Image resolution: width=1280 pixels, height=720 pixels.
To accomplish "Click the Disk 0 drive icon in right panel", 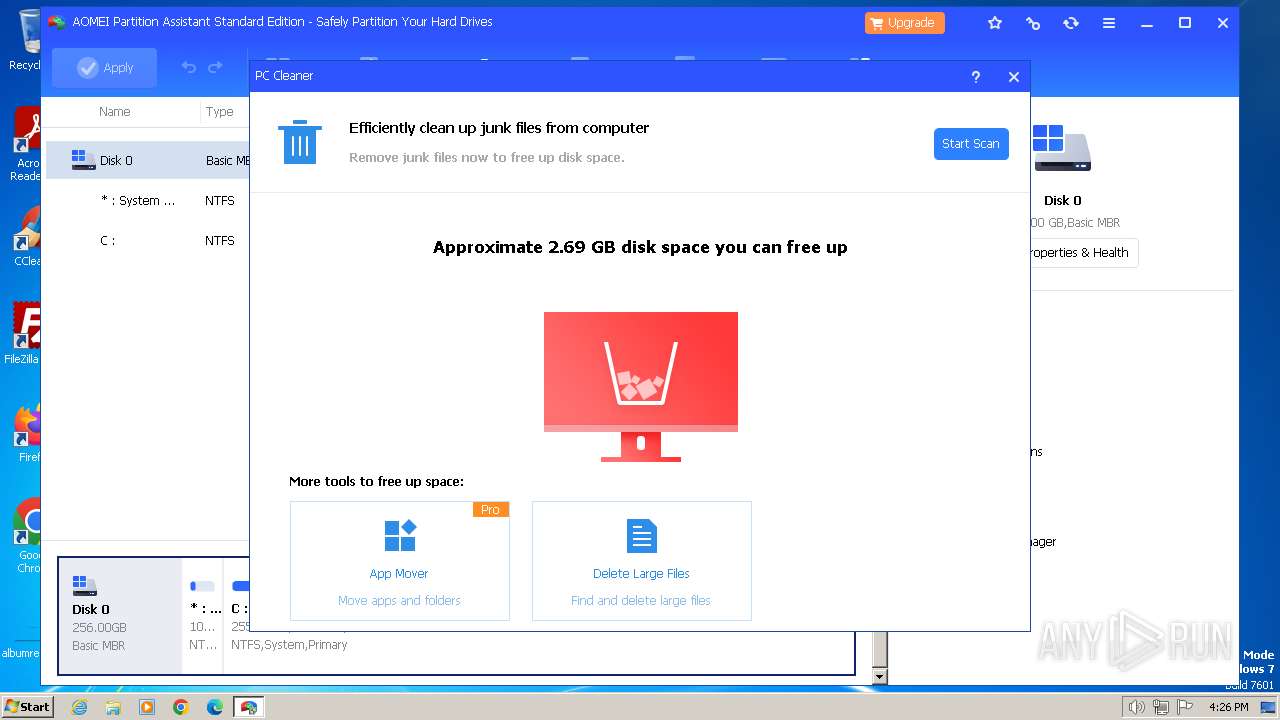I will click(x=1062, y=148).
